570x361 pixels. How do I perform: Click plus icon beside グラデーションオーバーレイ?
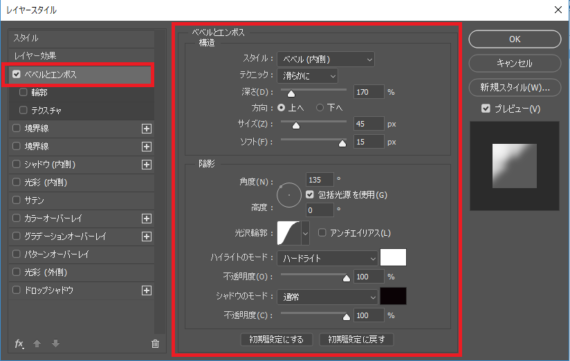[146, 237]
